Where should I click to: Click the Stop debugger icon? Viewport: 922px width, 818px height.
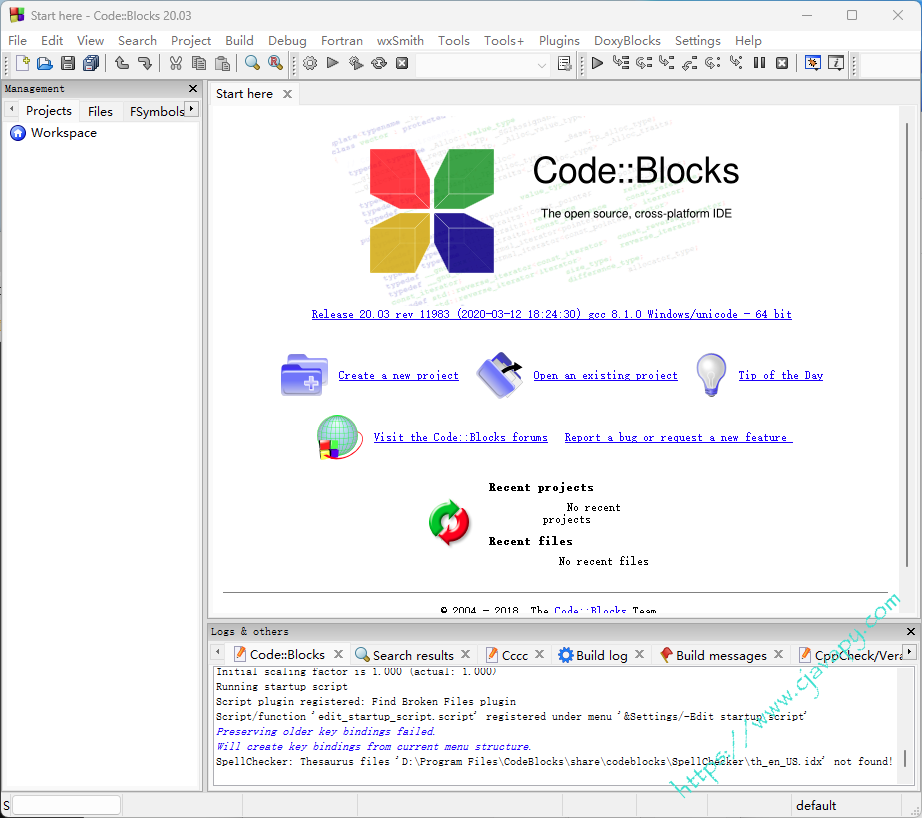(x=781, y=63)
